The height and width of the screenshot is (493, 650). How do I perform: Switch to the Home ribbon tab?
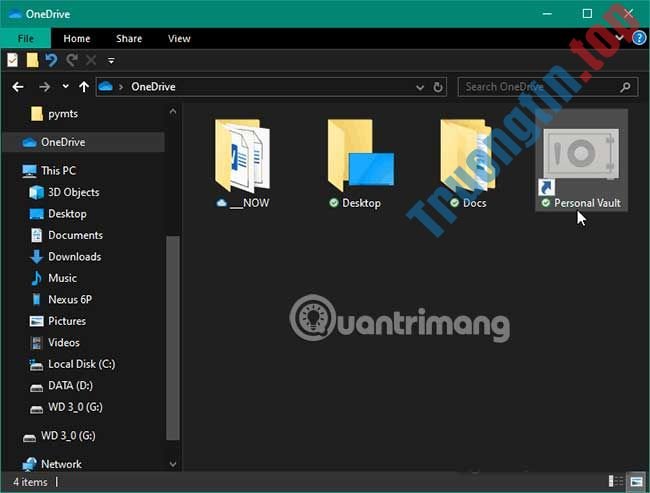(x=77, y=39)
